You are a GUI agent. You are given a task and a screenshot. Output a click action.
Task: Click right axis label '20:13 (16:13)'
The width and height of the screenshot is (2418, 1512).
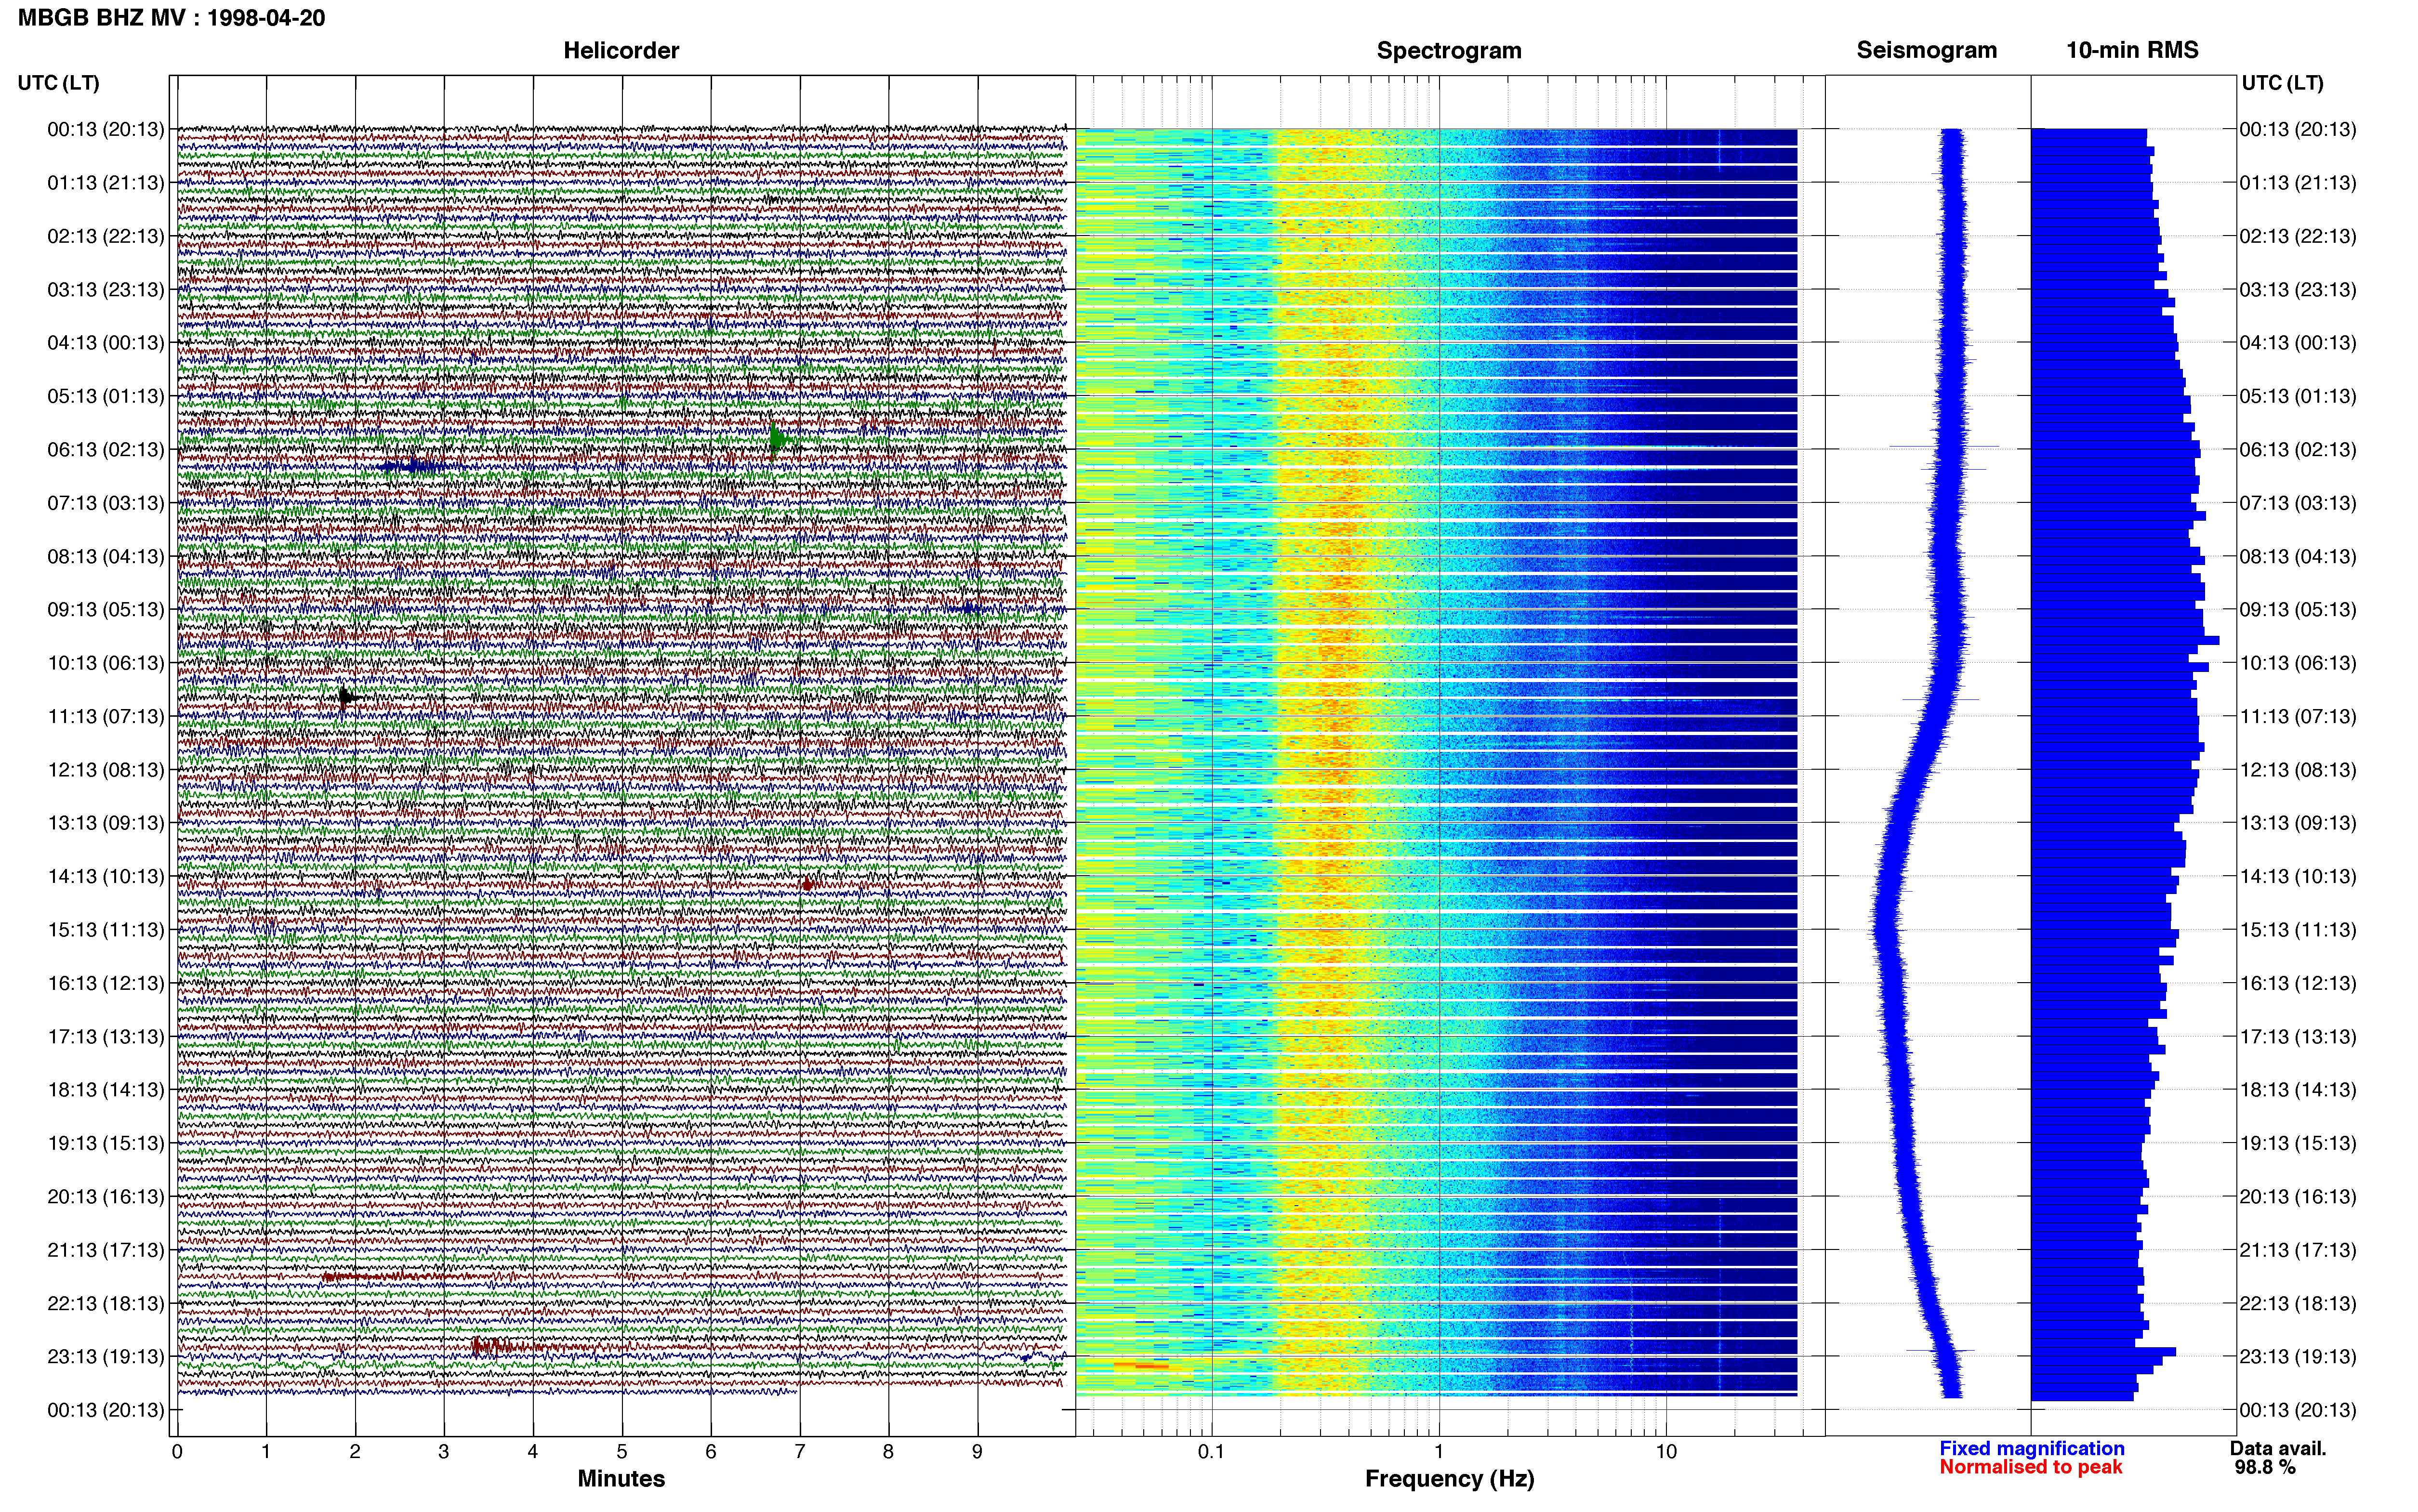point(2298,1197)
